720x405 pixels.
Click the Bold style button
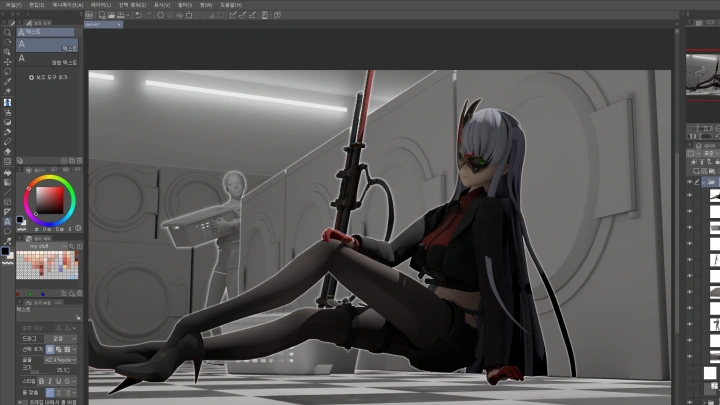tap(42, 381)
